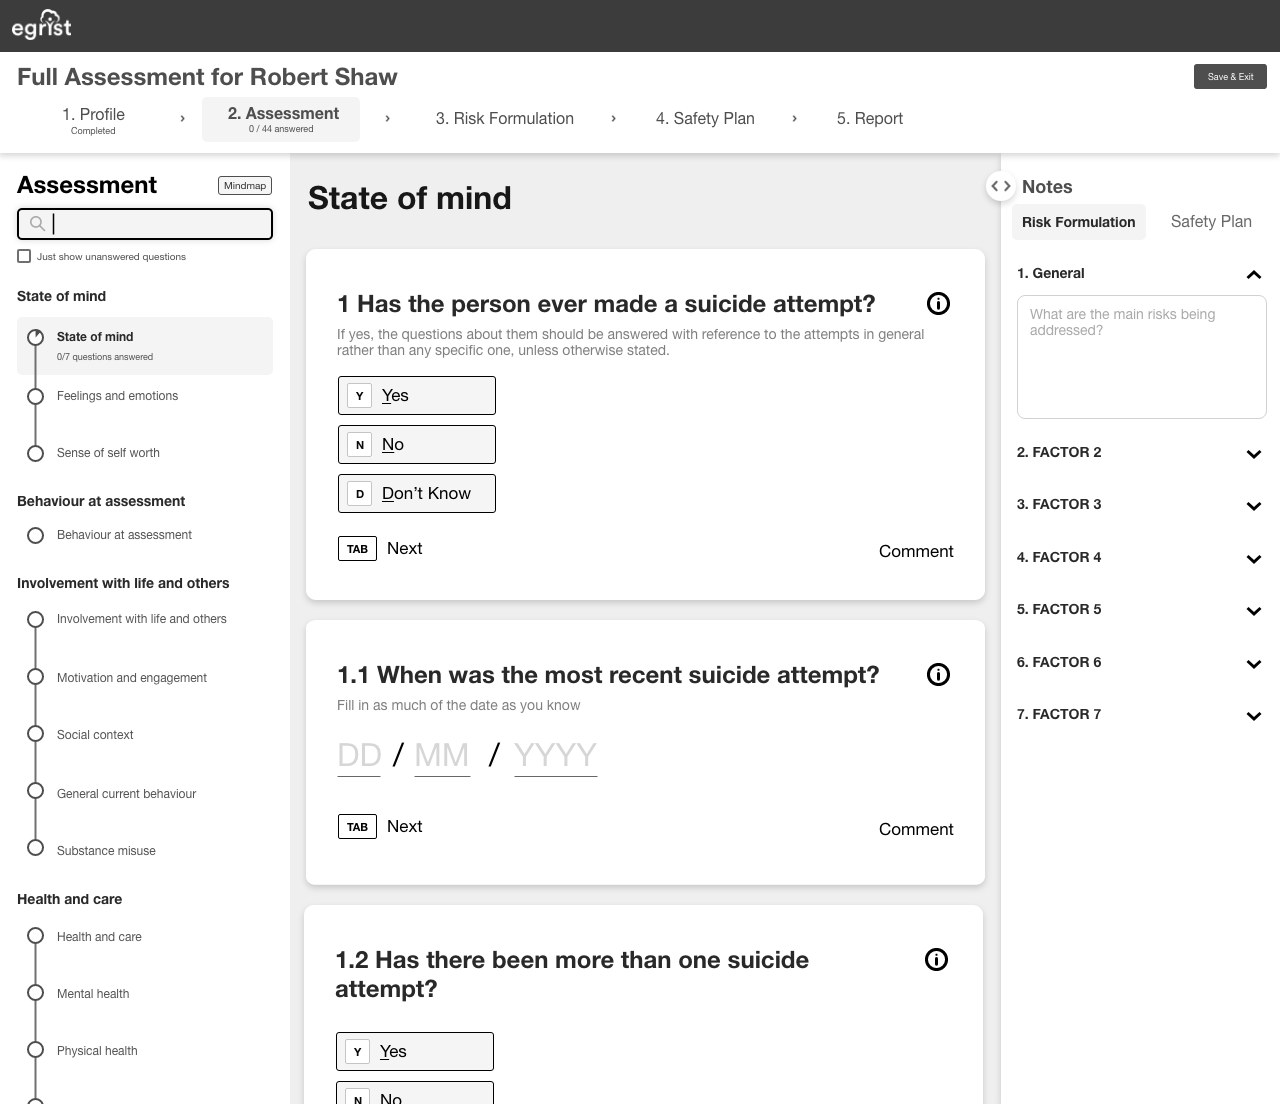Open Involvement with life and others item

click(x=142, y=619)
